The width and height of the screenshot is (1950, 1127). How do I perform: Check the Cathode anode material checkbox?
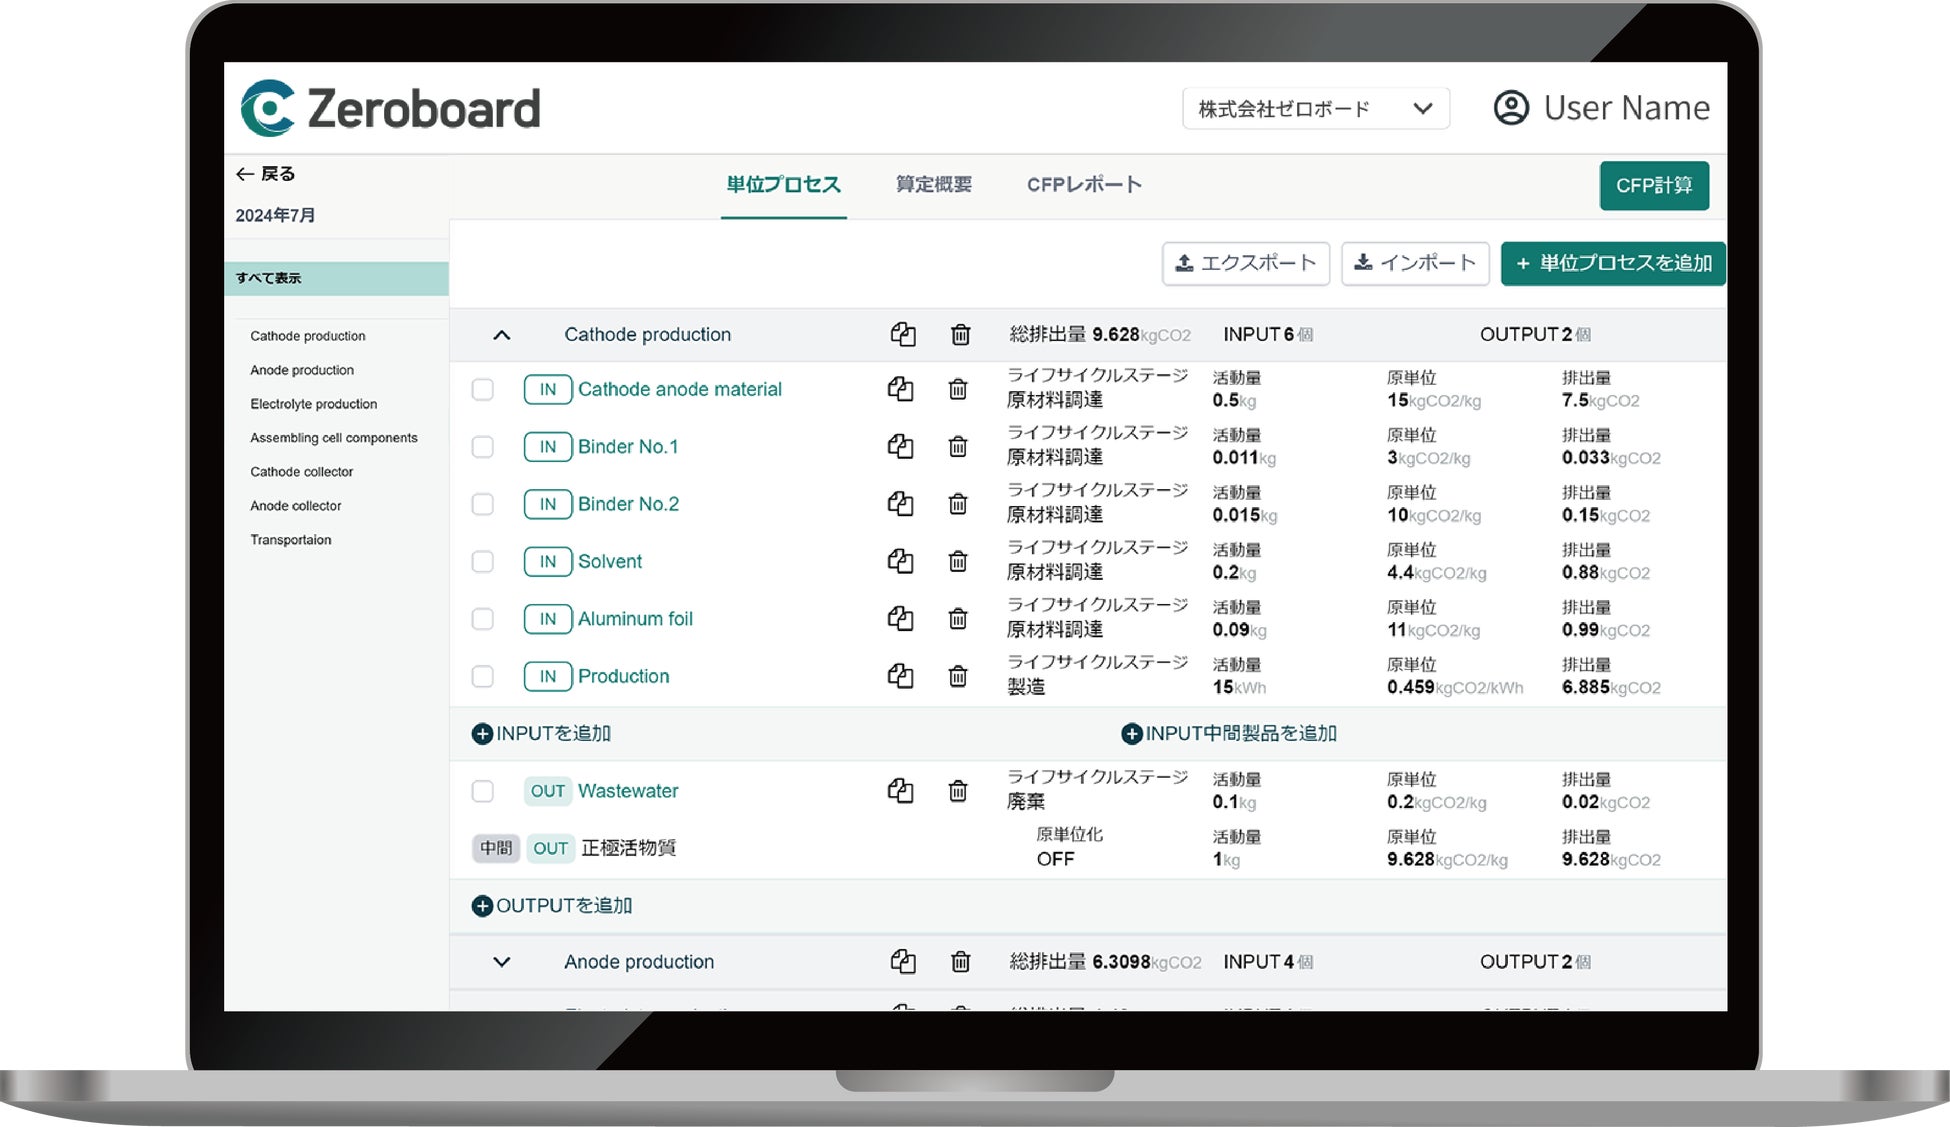[x=483, y=390]
